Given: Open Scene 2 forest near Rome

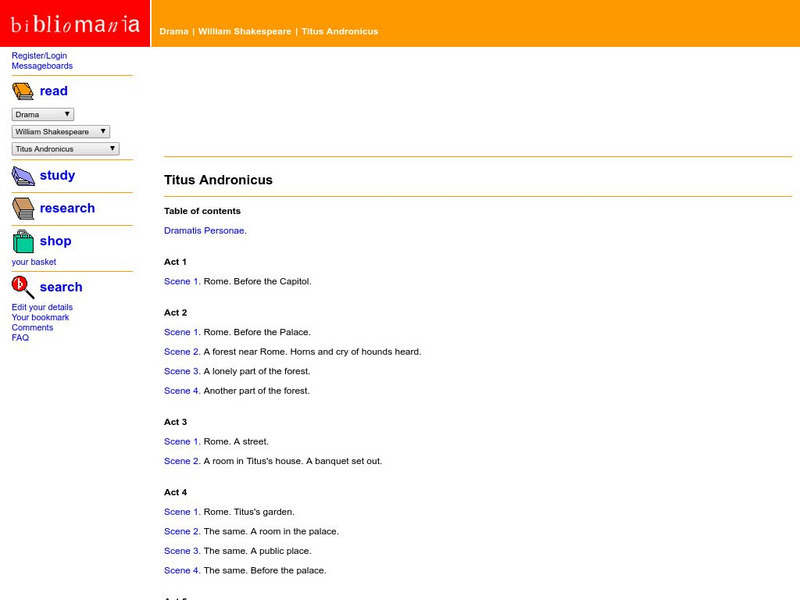Looking at the screenshot, I should tap(182, 352).
